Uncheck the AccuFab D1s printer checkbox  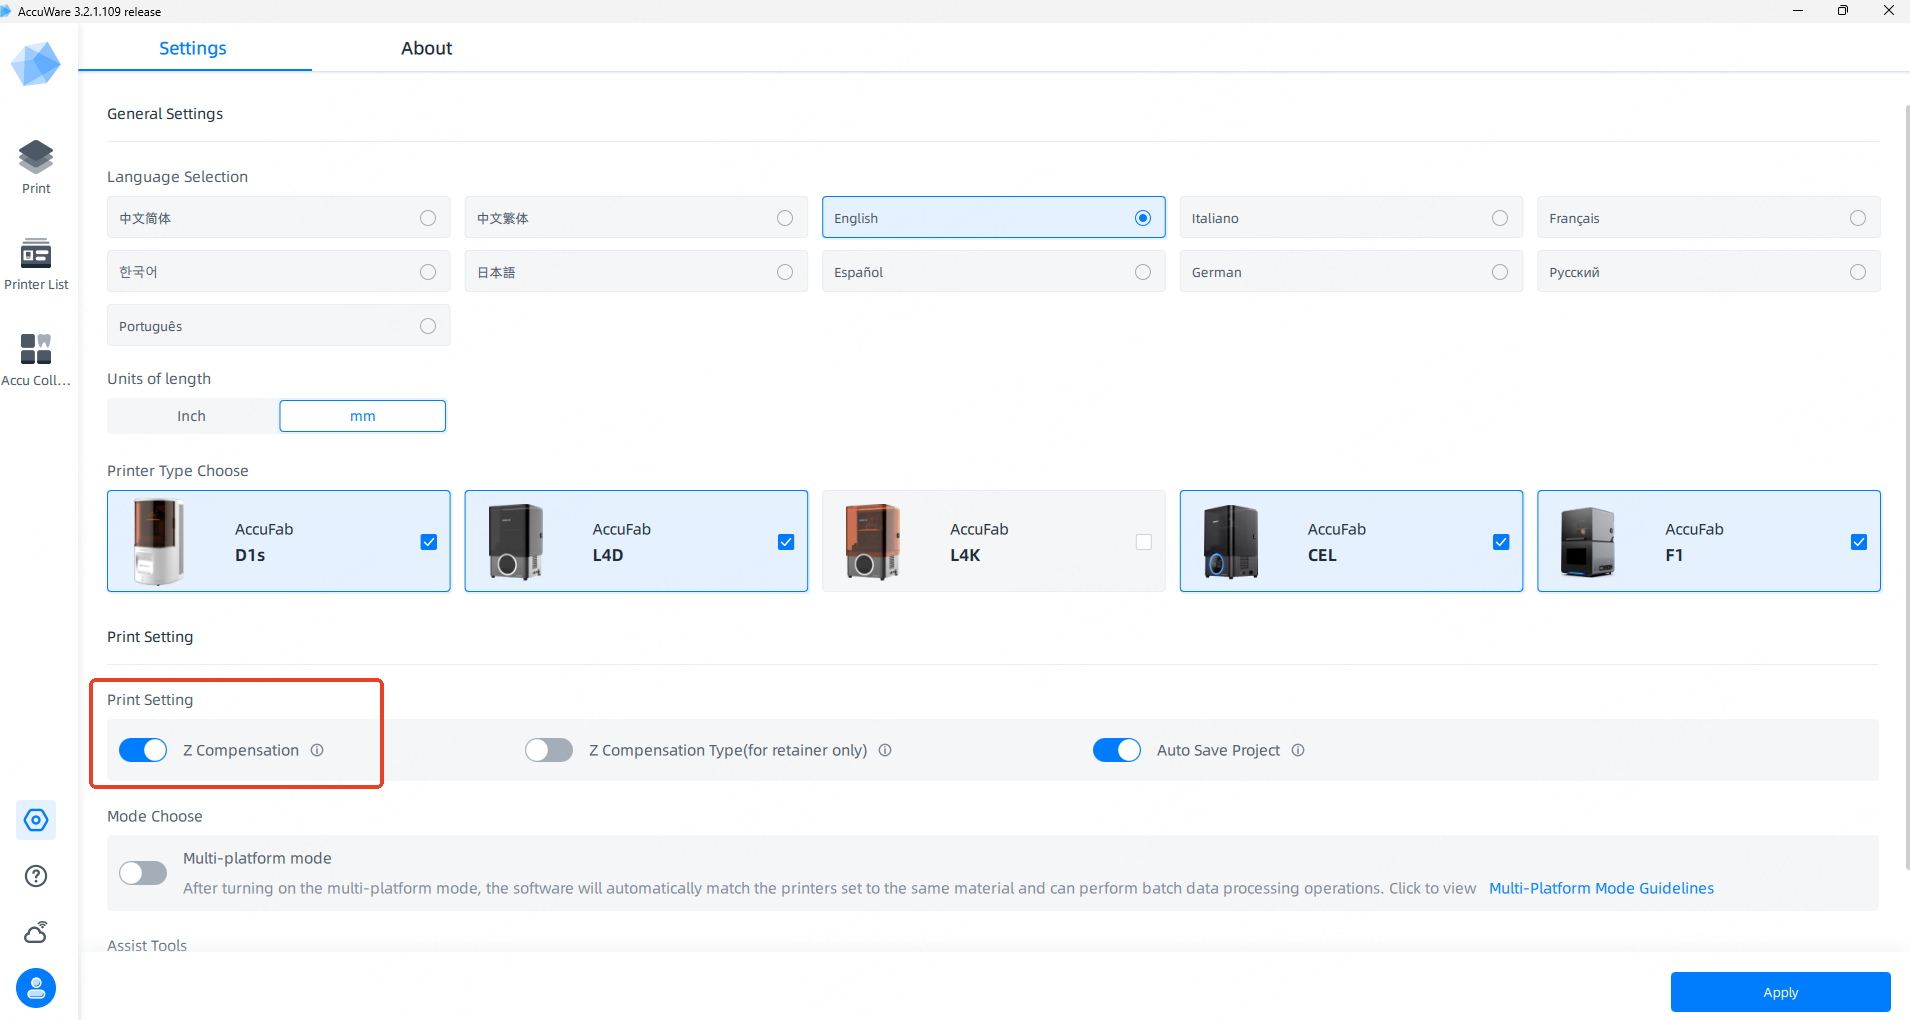point(429,542)
